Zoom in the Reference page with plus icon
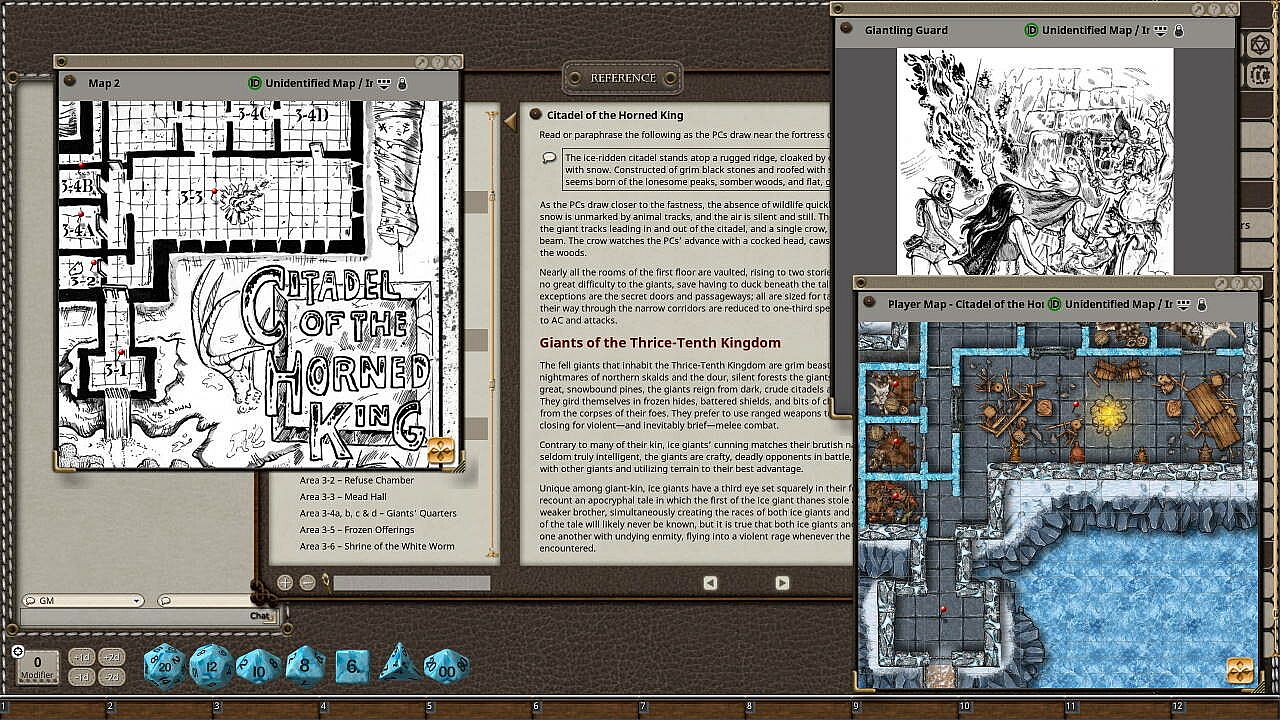The image size is (1280, 720). pyautogui.click(x=285, y=583)
